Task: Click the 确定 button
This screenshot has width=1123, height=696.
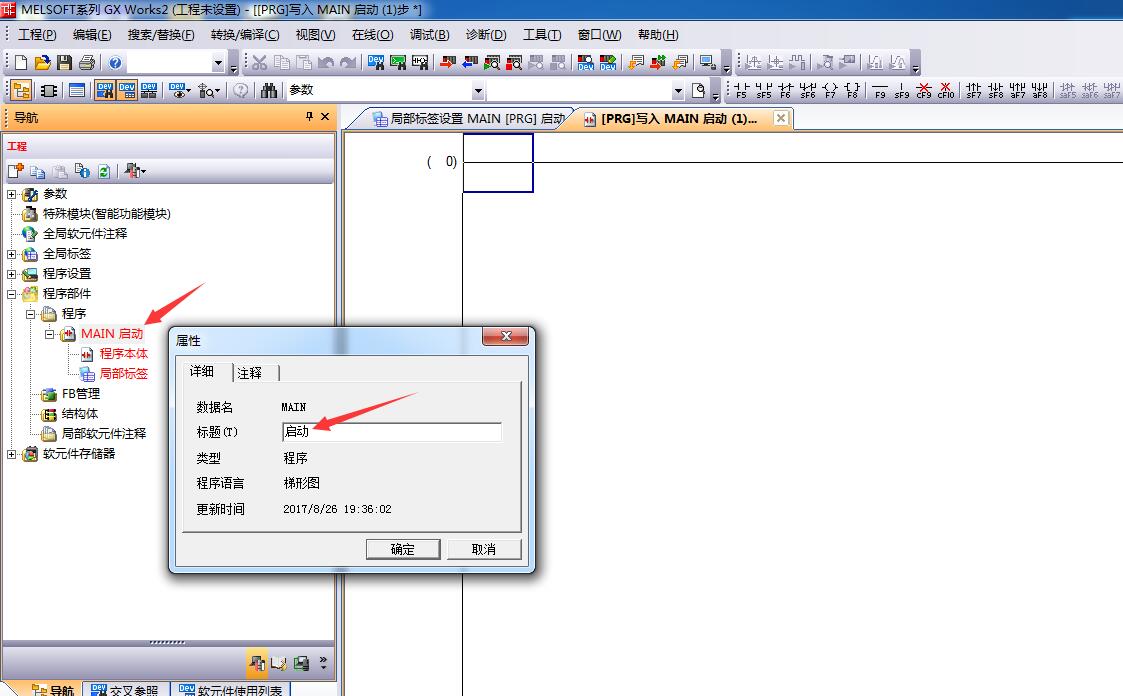Action: [x=403, y=549]
